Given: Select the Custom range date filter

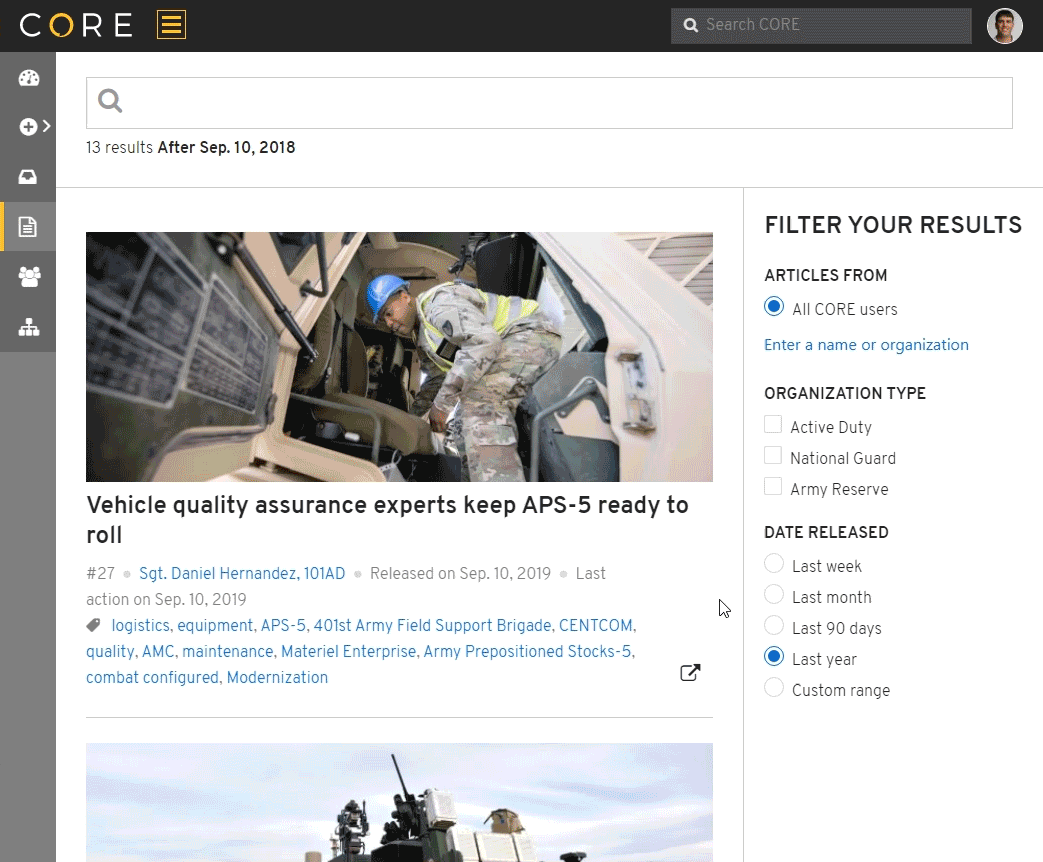Looking at the screenshot, I should tap(774, 687).
